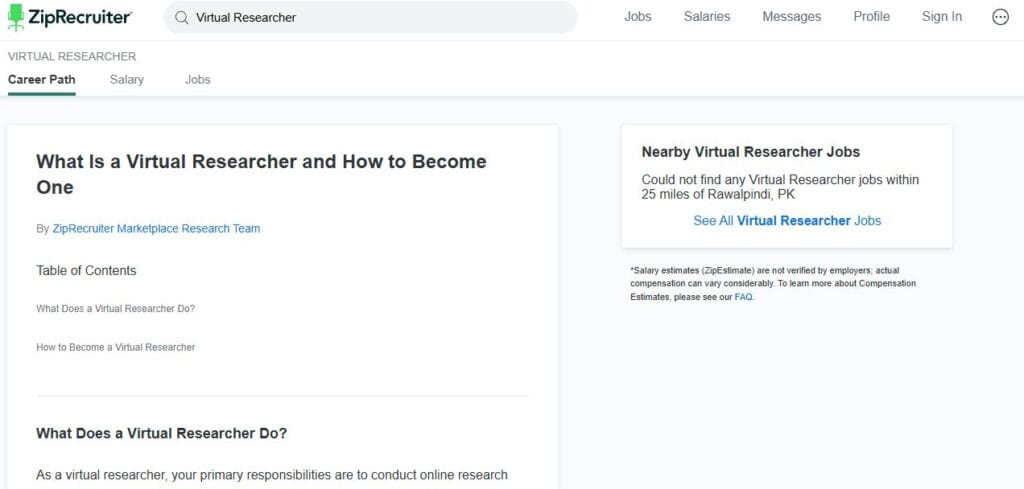Go to Salaries in the top navigation

click(x=707, y=17)
